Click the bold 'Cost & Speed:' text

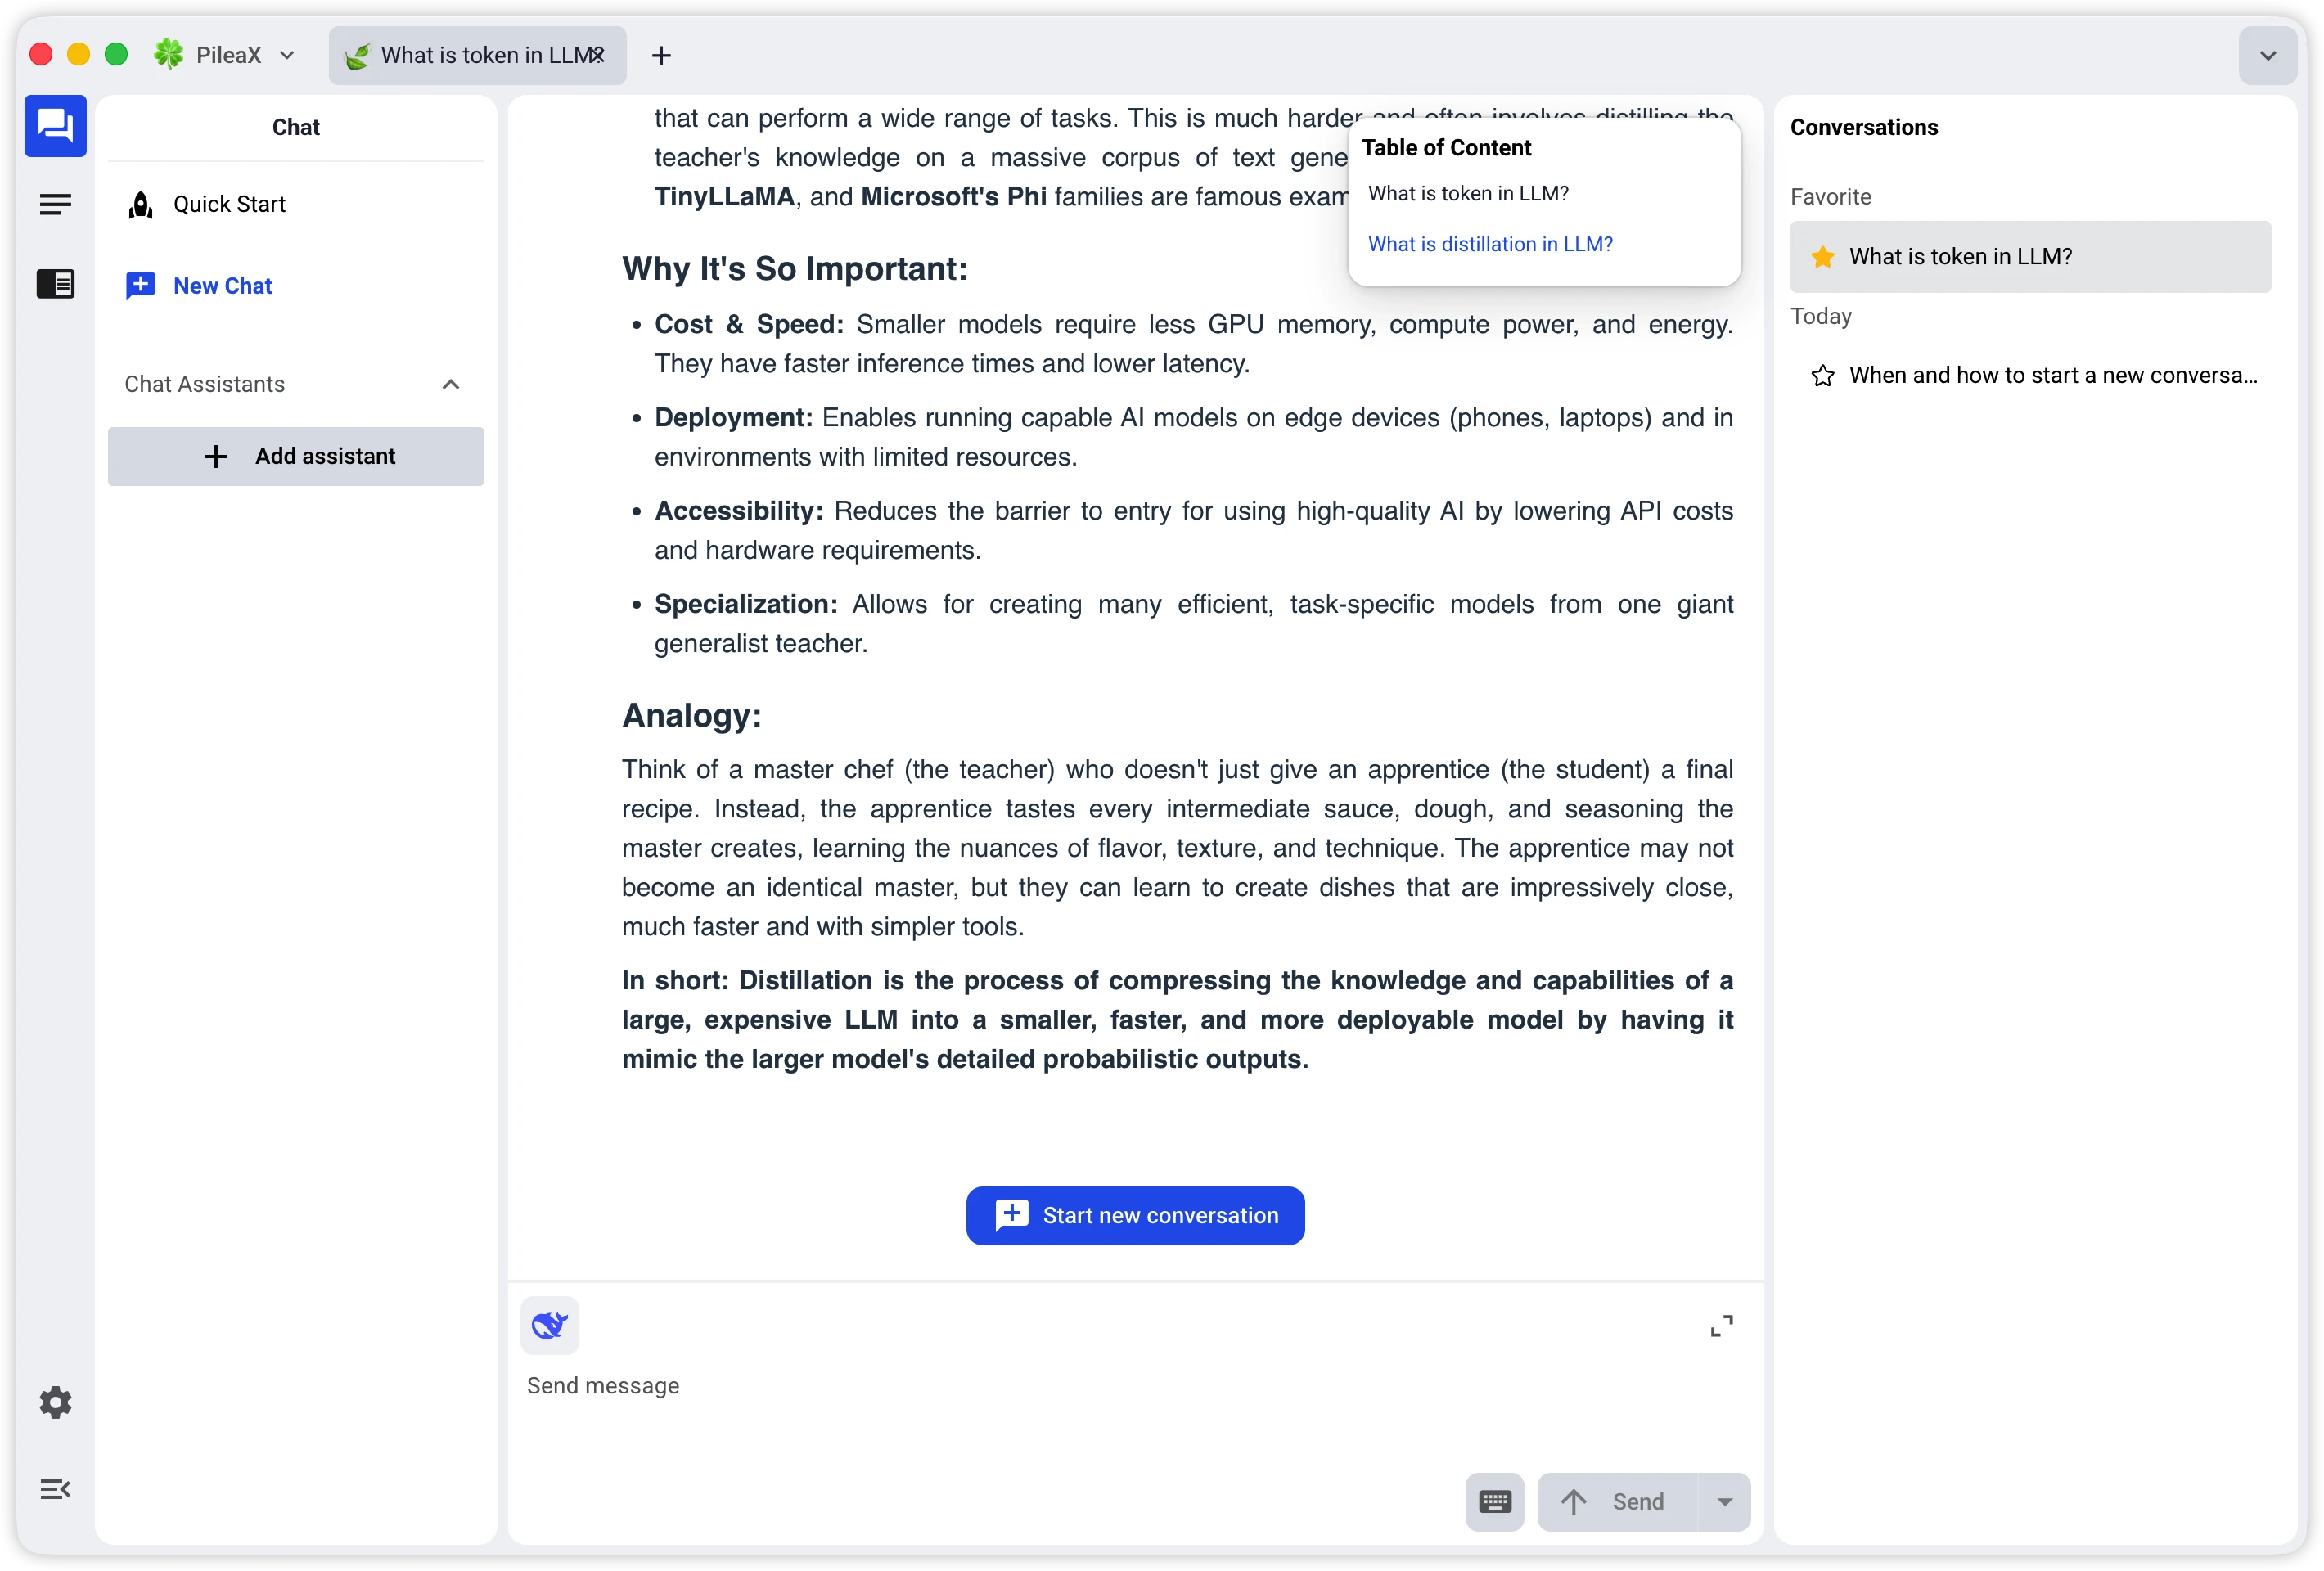click(749, 325)
